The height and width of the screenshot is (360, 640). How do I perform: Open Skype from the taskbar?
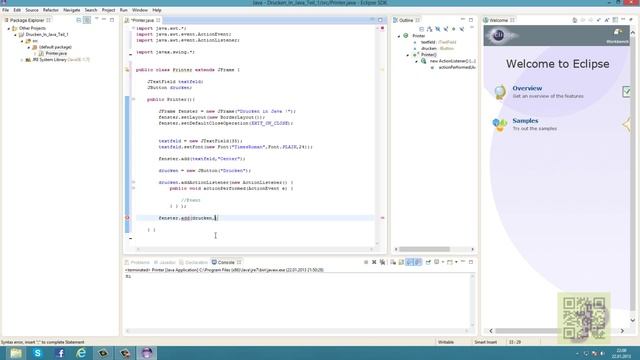pyautogui.click(x=38, y=353)
